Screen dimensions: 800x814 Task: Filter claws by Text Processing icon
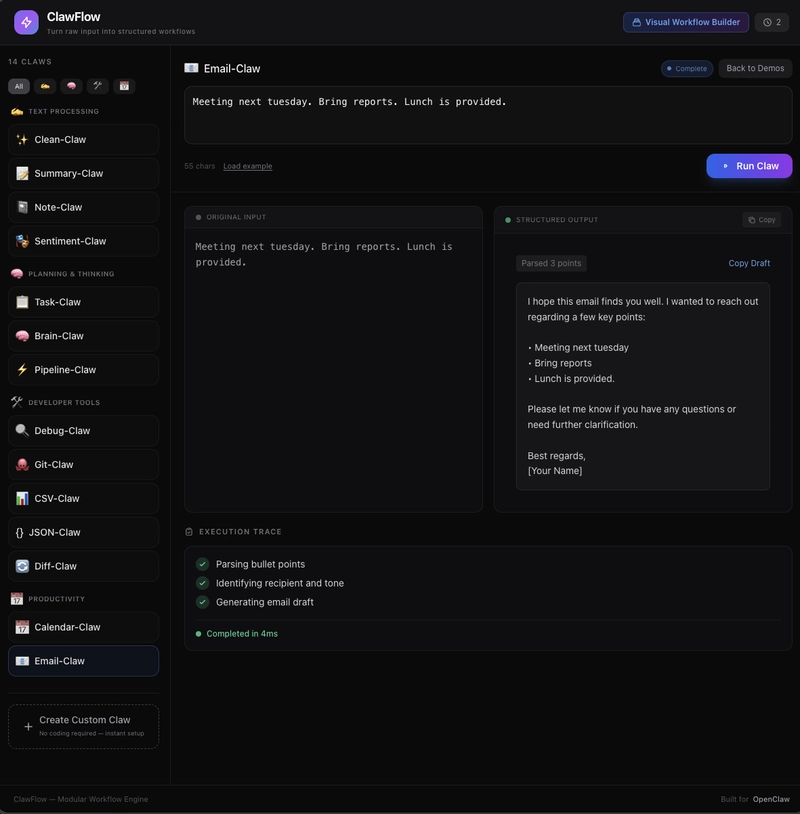[x=45, y=86]
